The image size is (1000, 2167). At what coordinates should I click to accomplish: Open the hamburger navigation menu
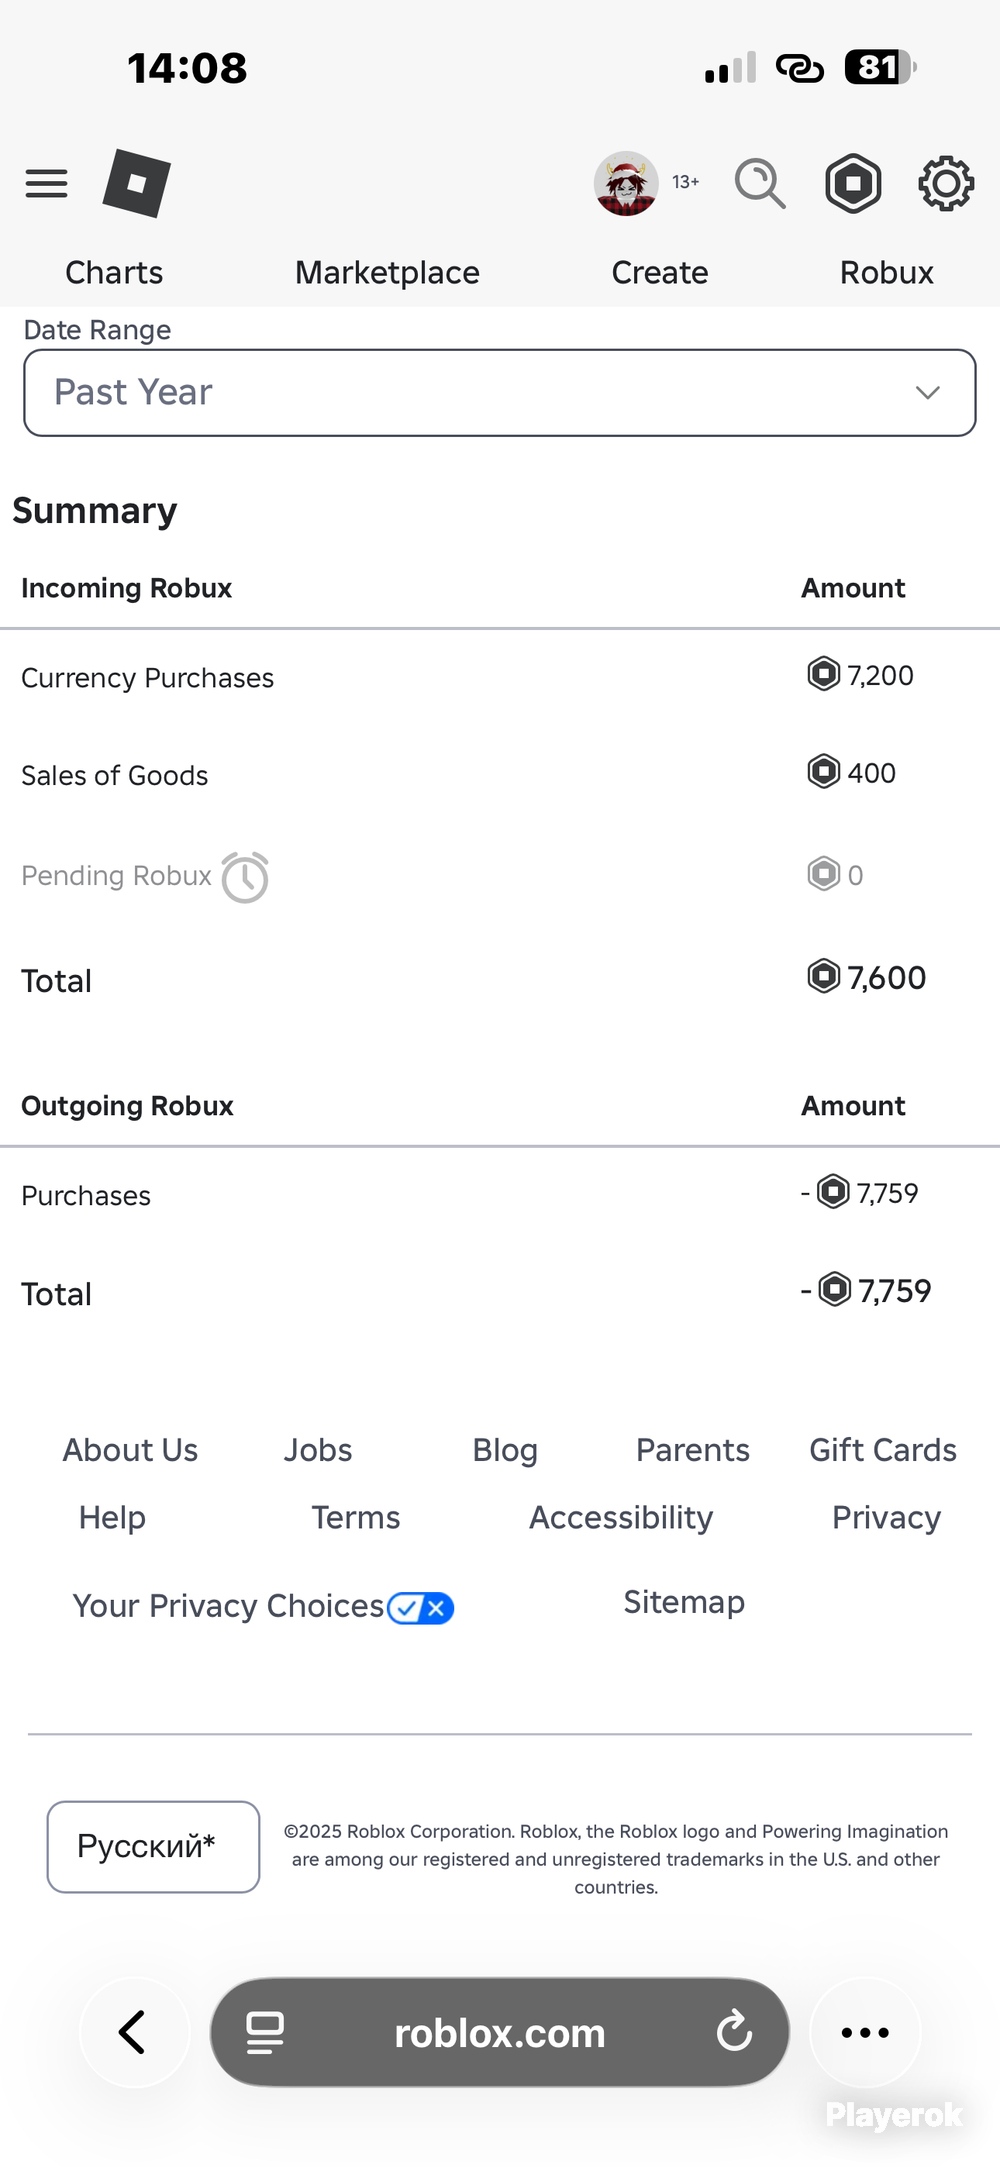click(x=46, y=183)
